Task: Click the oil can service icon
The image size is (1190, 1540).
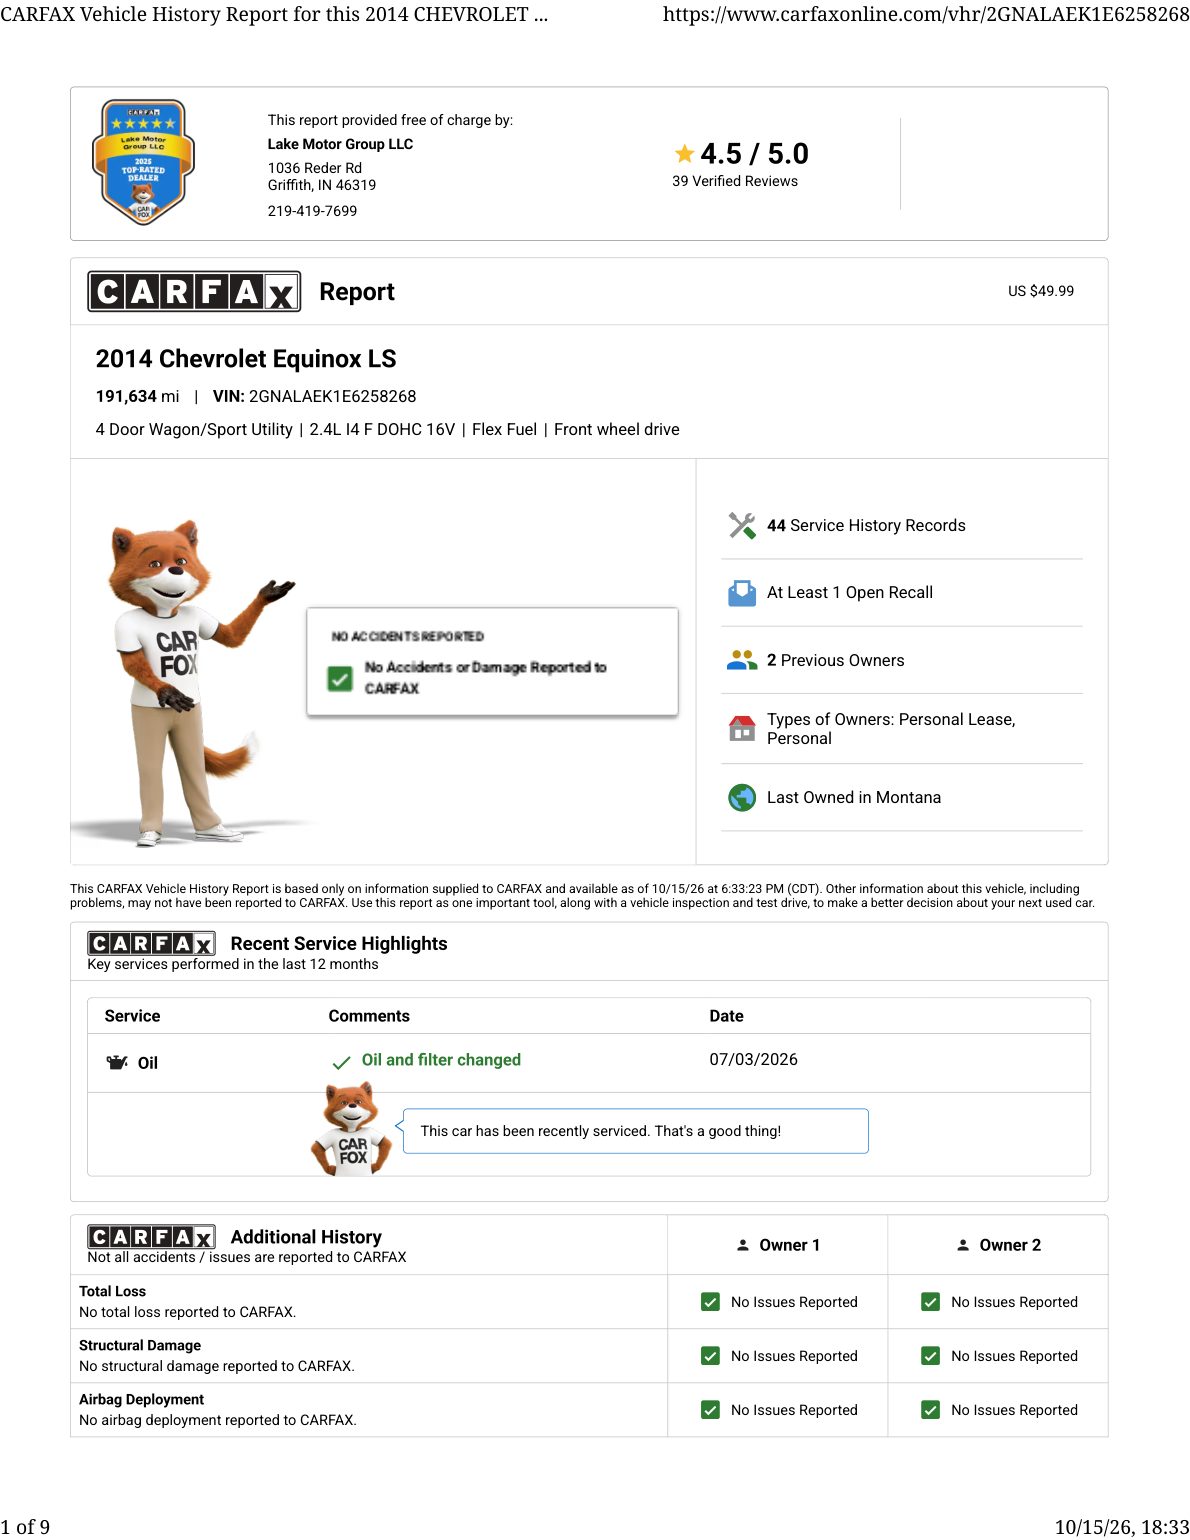Action: click(117, 1062)
